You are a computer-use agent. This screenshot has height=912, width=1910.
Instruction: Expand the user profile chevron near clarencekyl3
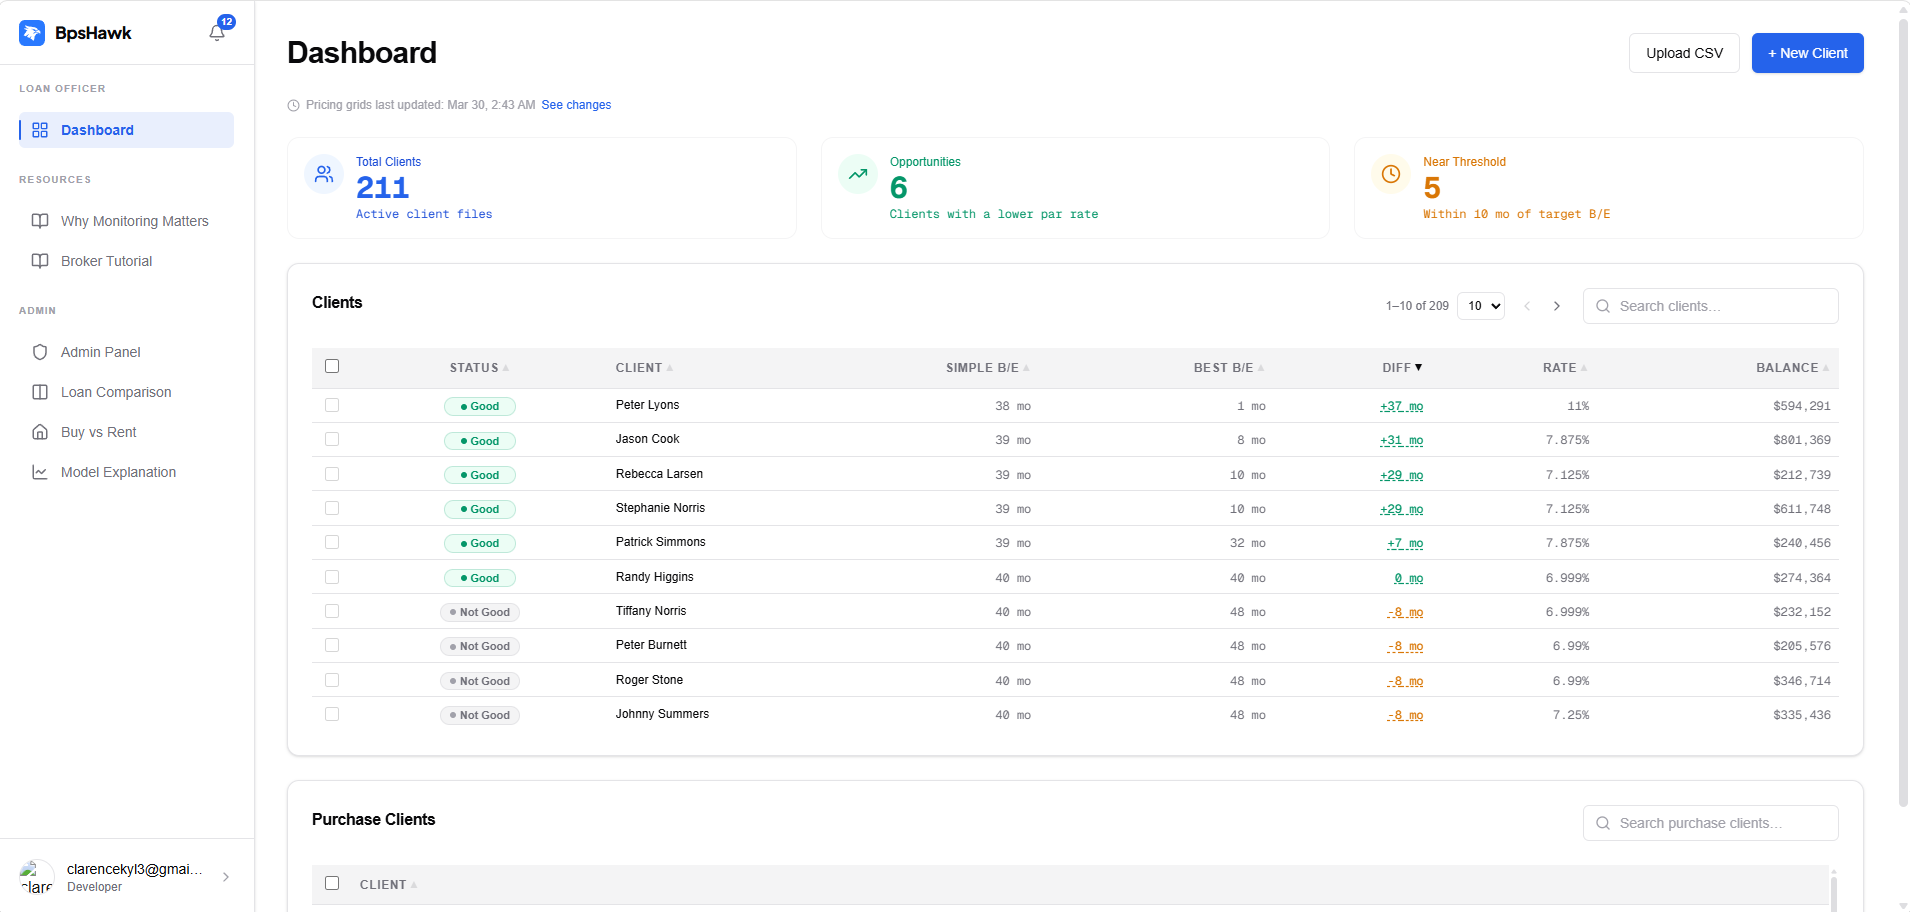pyautogui.click(x=225, y=876)
